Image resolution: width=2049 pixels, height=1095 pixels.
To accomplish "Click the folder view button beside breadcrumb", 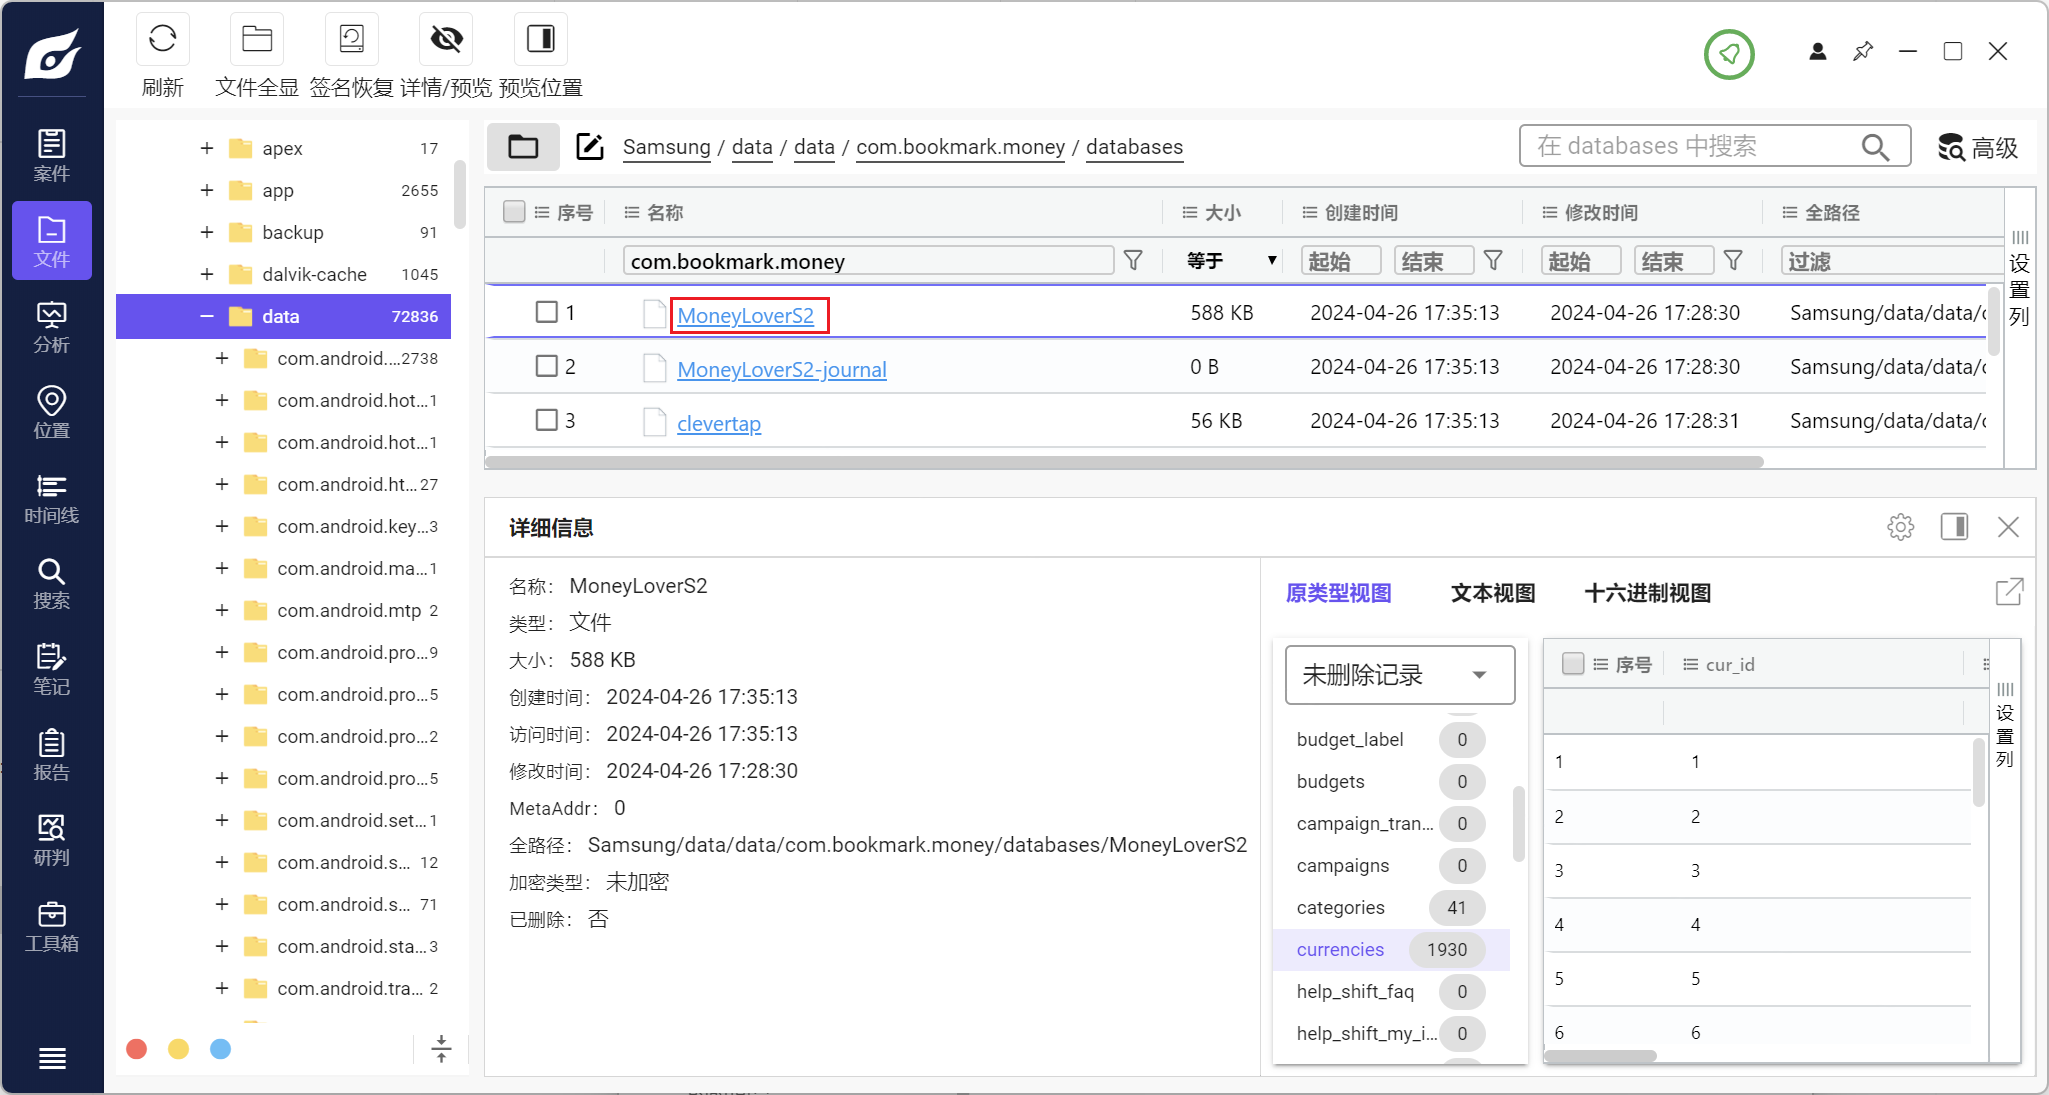I will (523, 147).
